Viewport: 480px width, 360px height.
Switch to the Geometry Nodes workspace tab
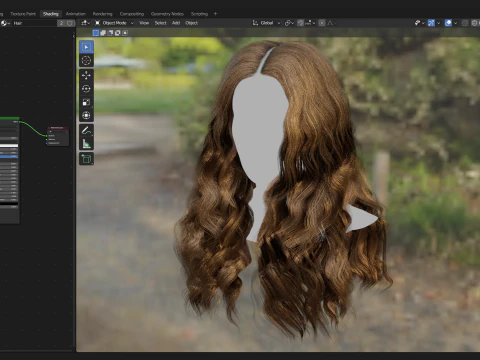[167, 14]
